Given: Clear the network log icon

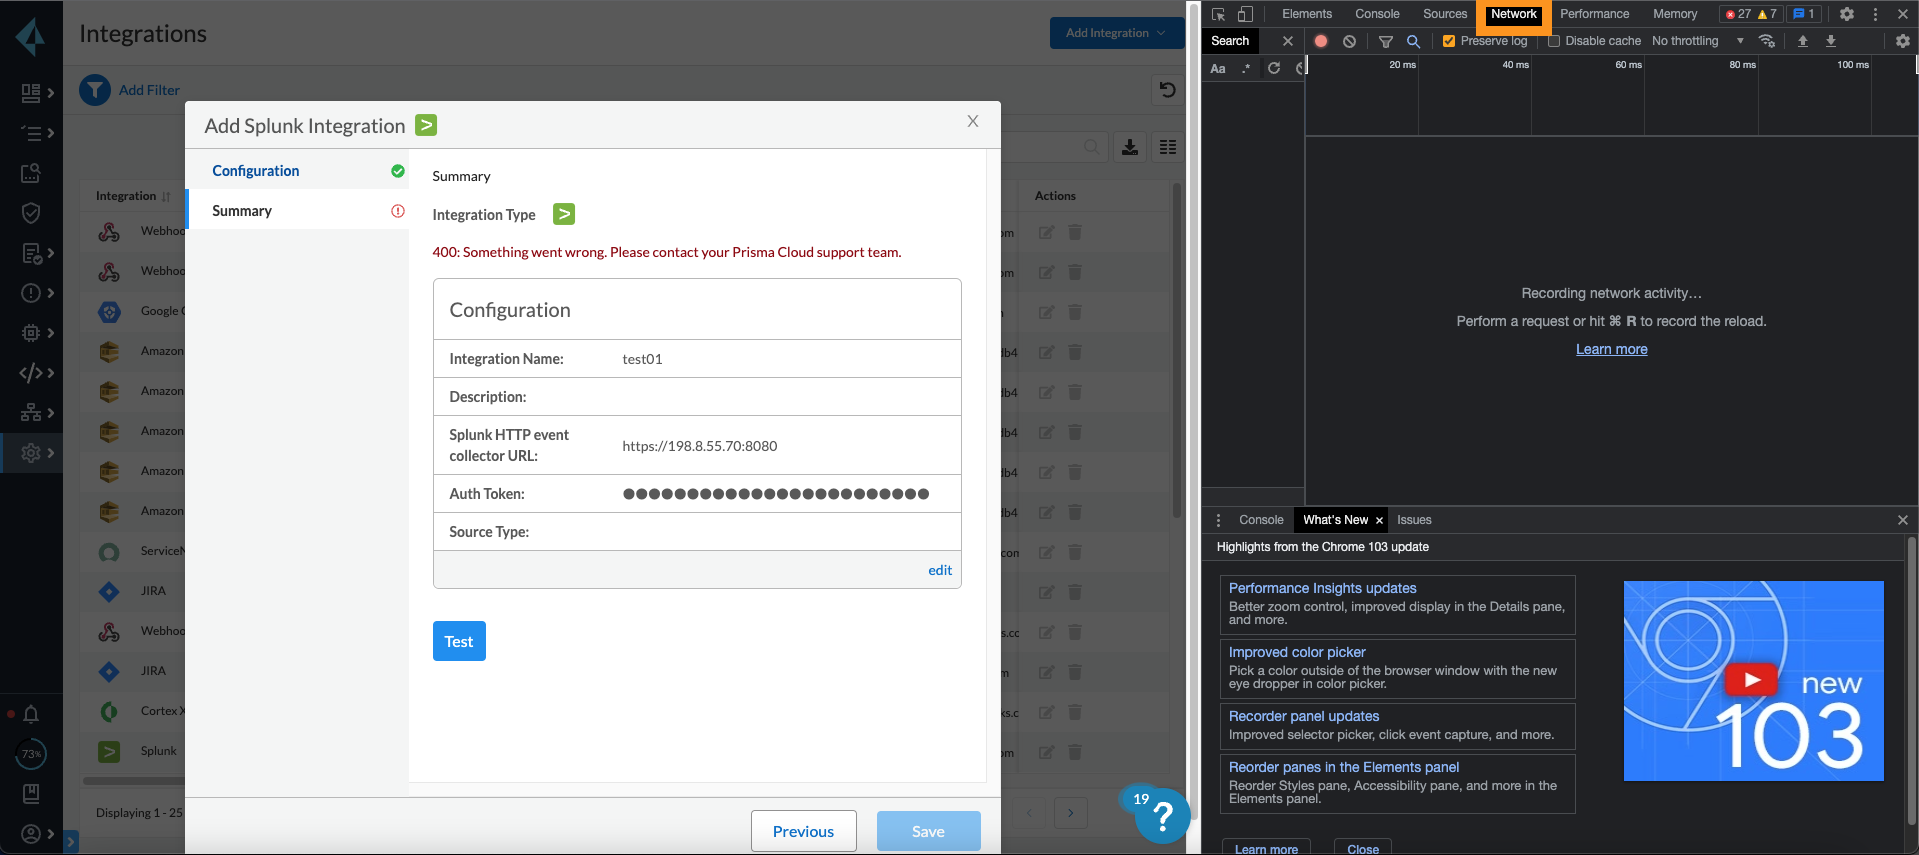Looking at the screenshot, I should coord(1349,41).
